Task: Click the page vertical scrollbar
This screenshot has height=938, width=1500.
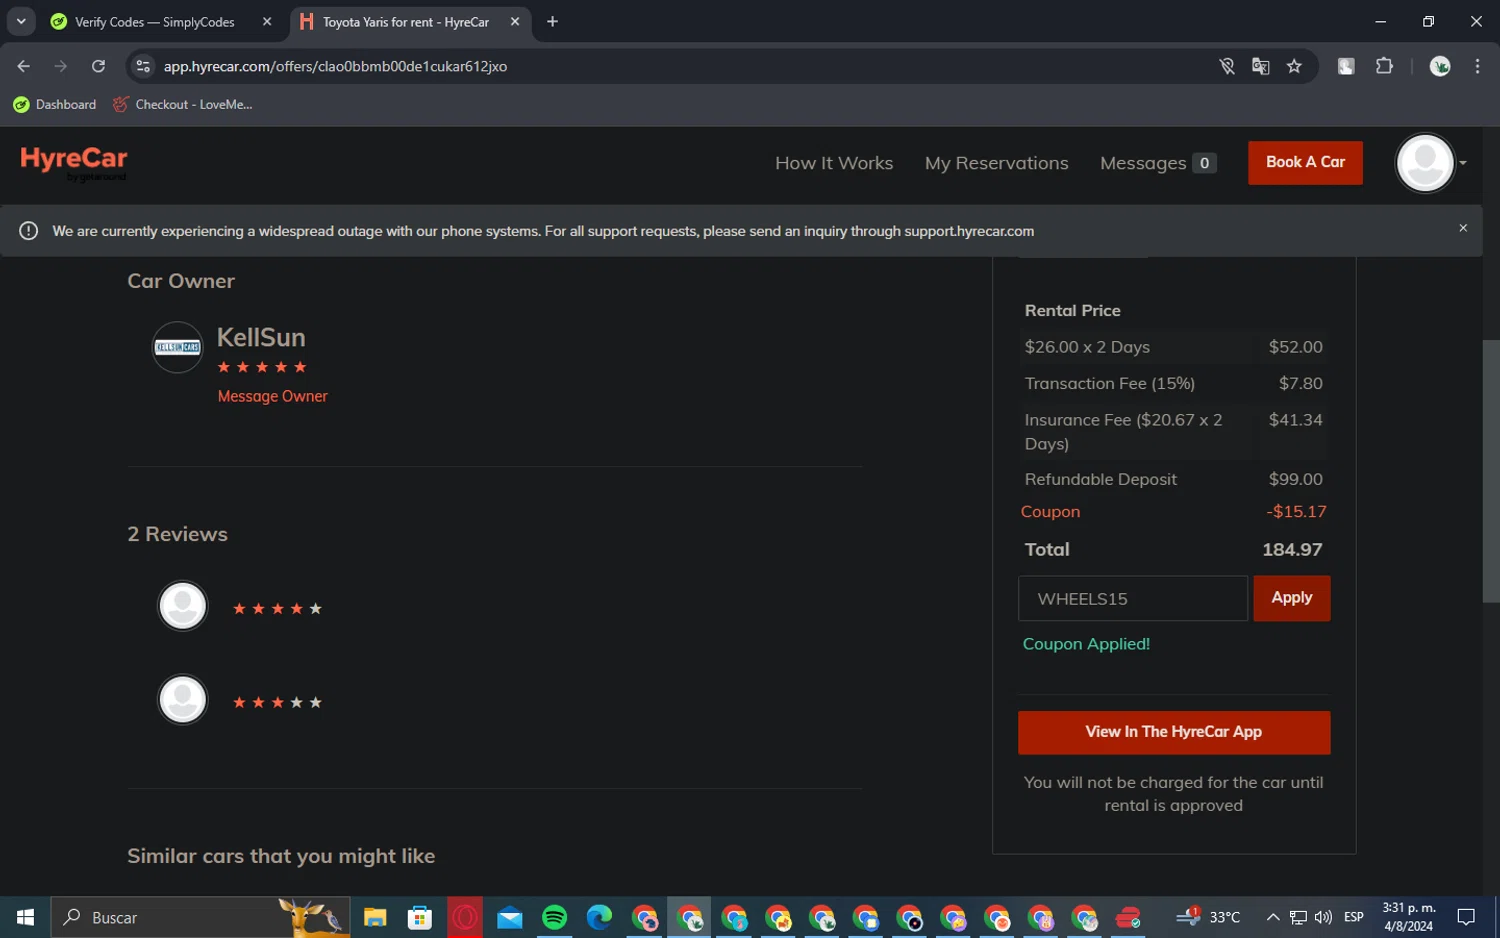Action: pyautogui.click(x=1491, y=471)
